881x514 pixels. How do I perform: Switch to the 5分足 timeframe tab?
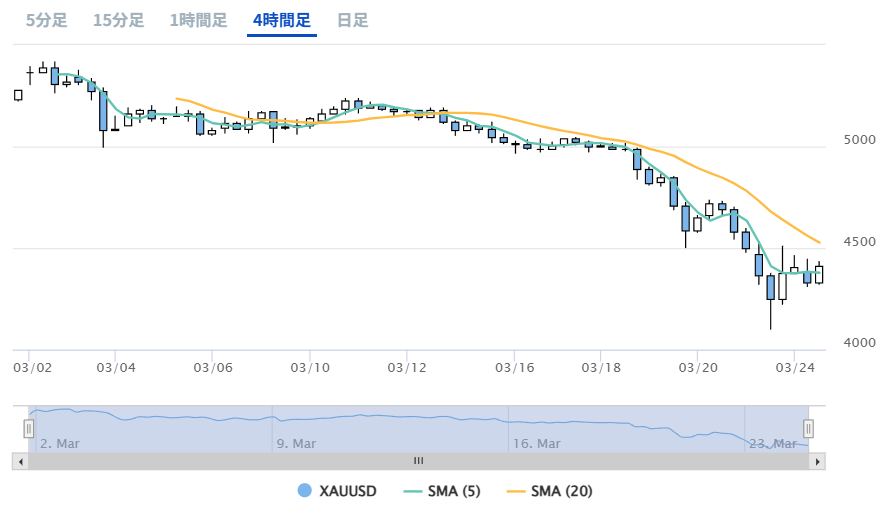(x=46, y=20)
